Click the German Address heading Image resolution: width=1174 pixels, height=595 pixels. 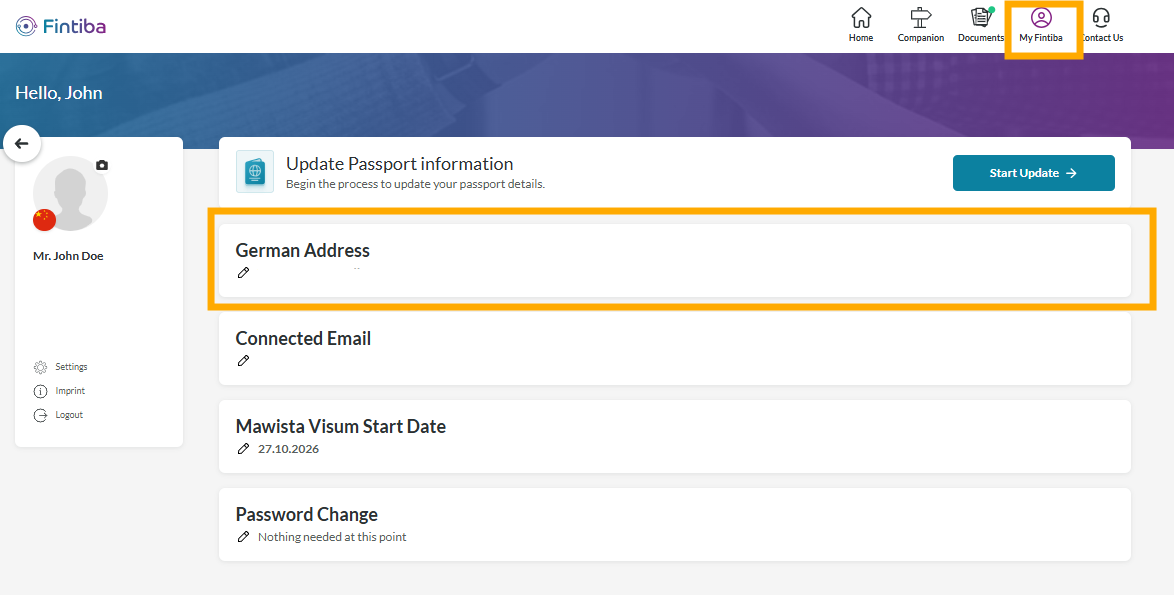point(302,250)
